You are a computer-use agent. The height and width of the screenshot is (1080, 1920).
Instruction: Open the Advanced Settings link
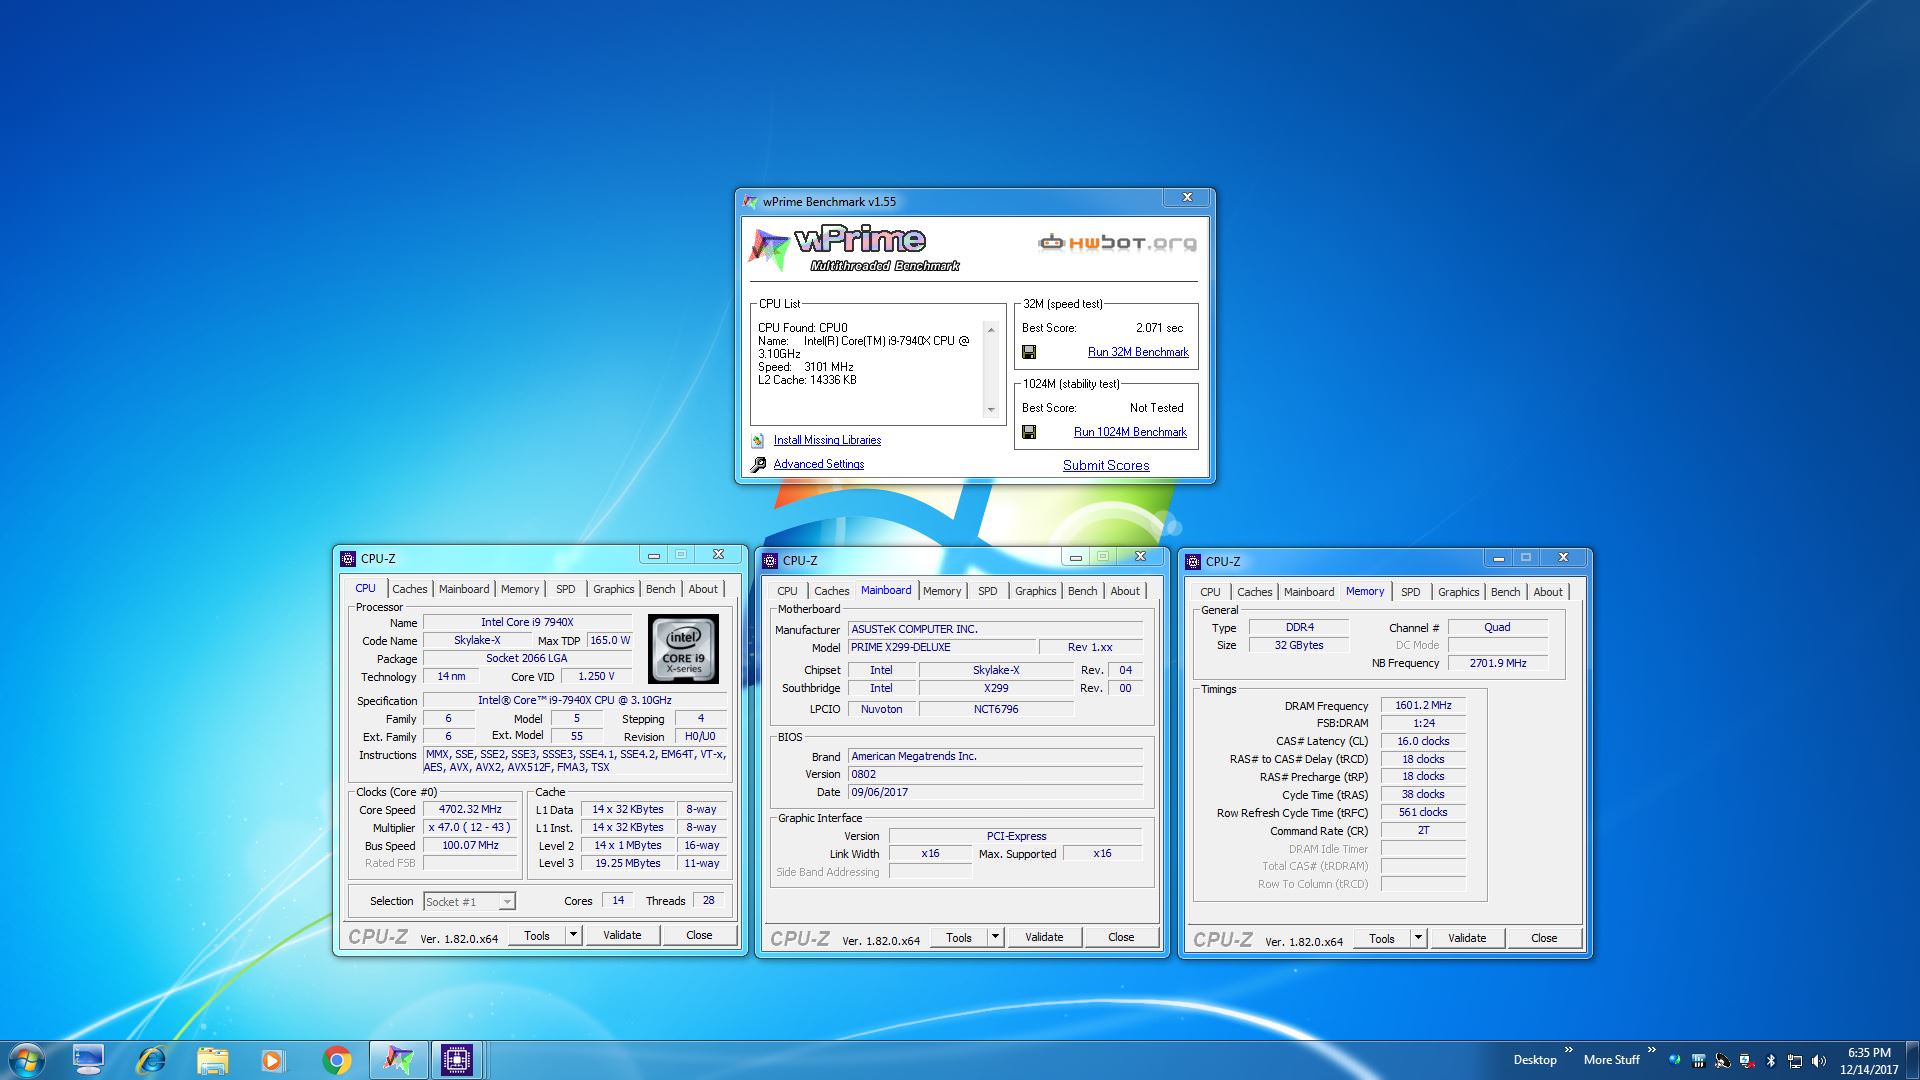pos(819,464)
